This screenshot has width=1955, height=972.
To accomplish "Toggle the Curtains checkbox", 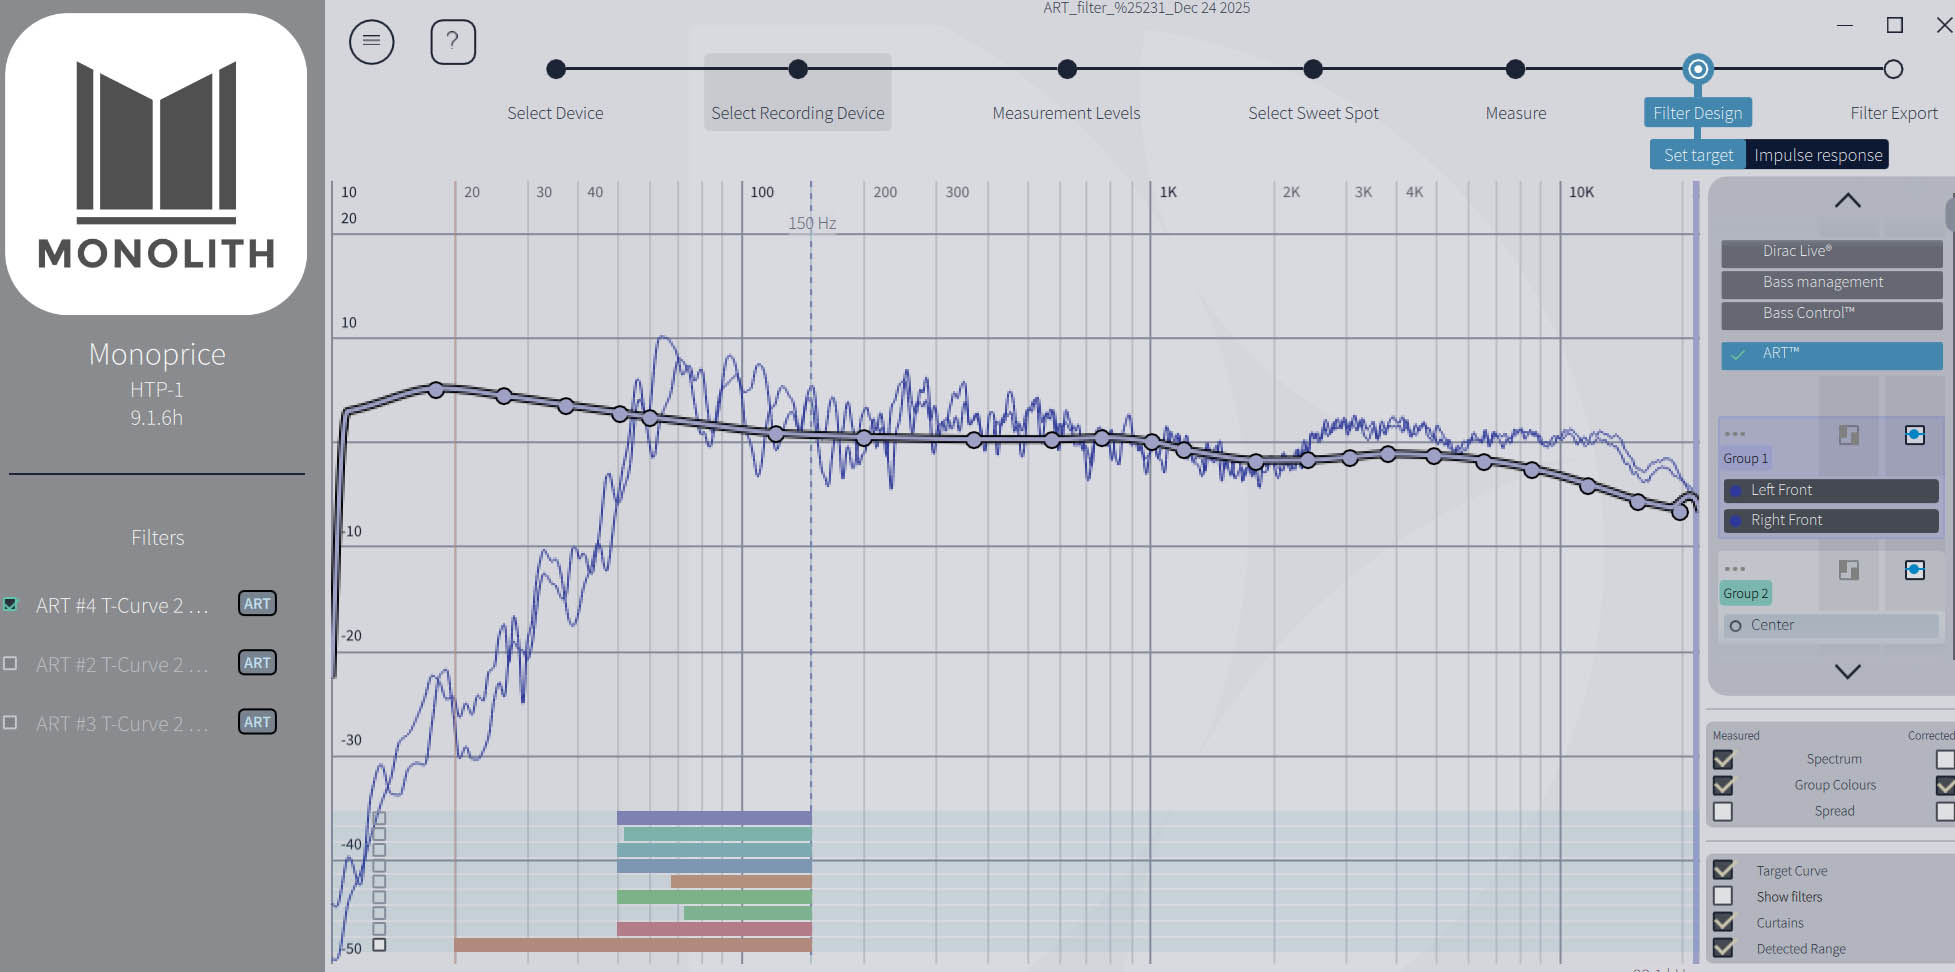I will pyautogui.click(x=1723, y=922).
